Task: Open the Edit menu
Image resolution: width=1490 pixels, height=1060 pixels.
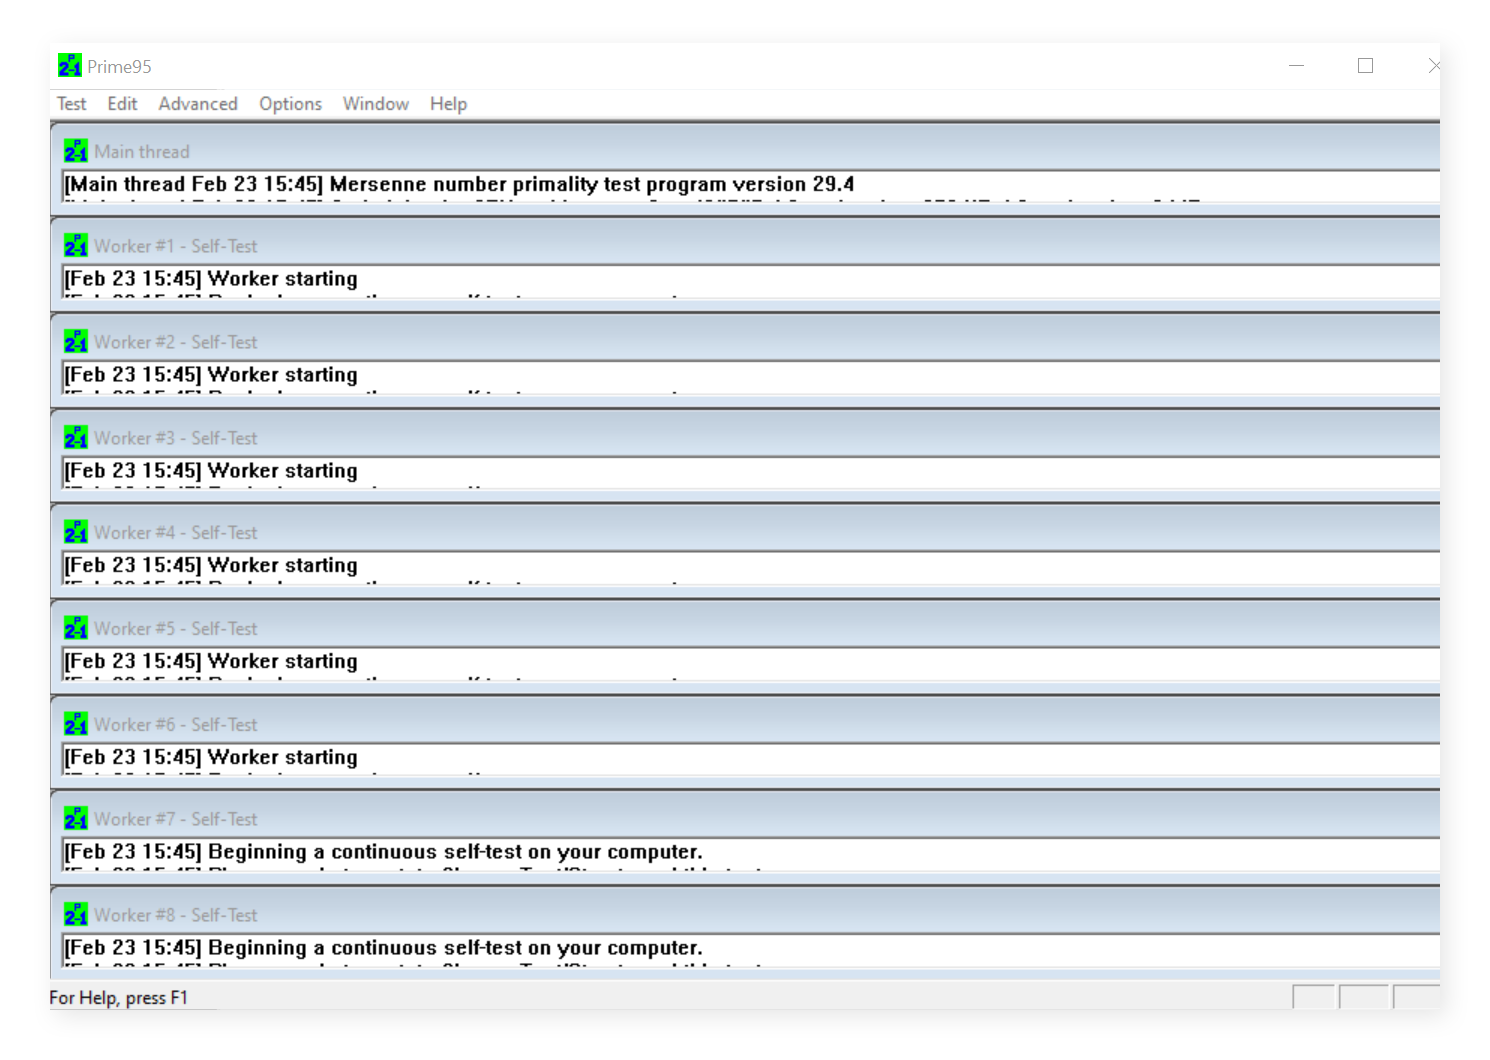Action: (x=122, y=104)
